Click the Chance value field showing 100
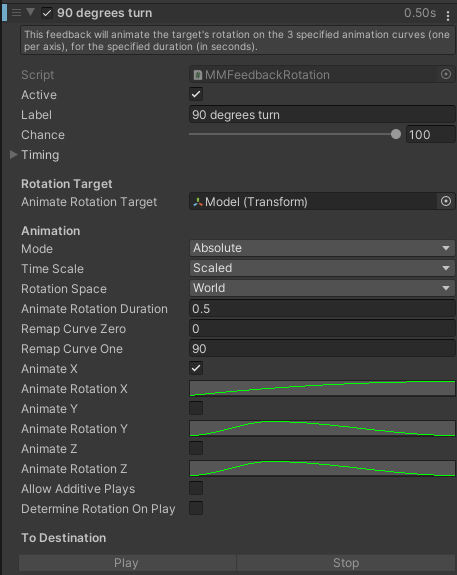The image size is (457, 575). [430, 135]
